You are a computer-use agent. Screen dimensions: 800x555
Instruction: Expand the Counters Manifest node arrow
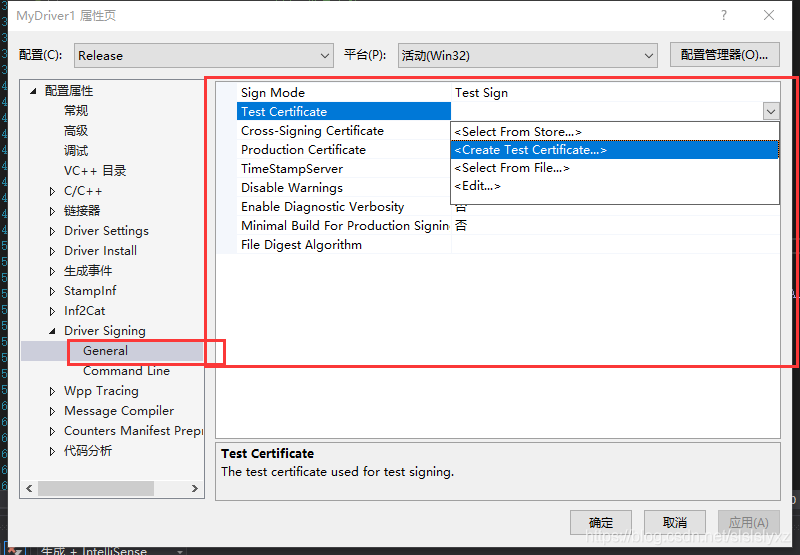point(52,431)
